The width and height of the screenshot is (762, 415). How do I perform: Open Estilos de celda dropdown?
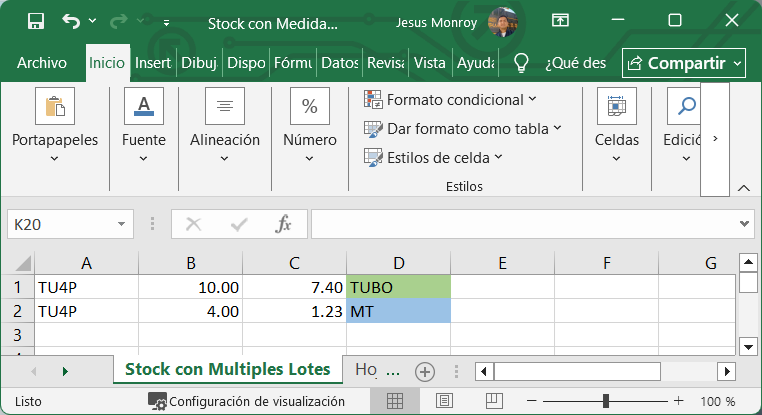click(x=433, y=157)
